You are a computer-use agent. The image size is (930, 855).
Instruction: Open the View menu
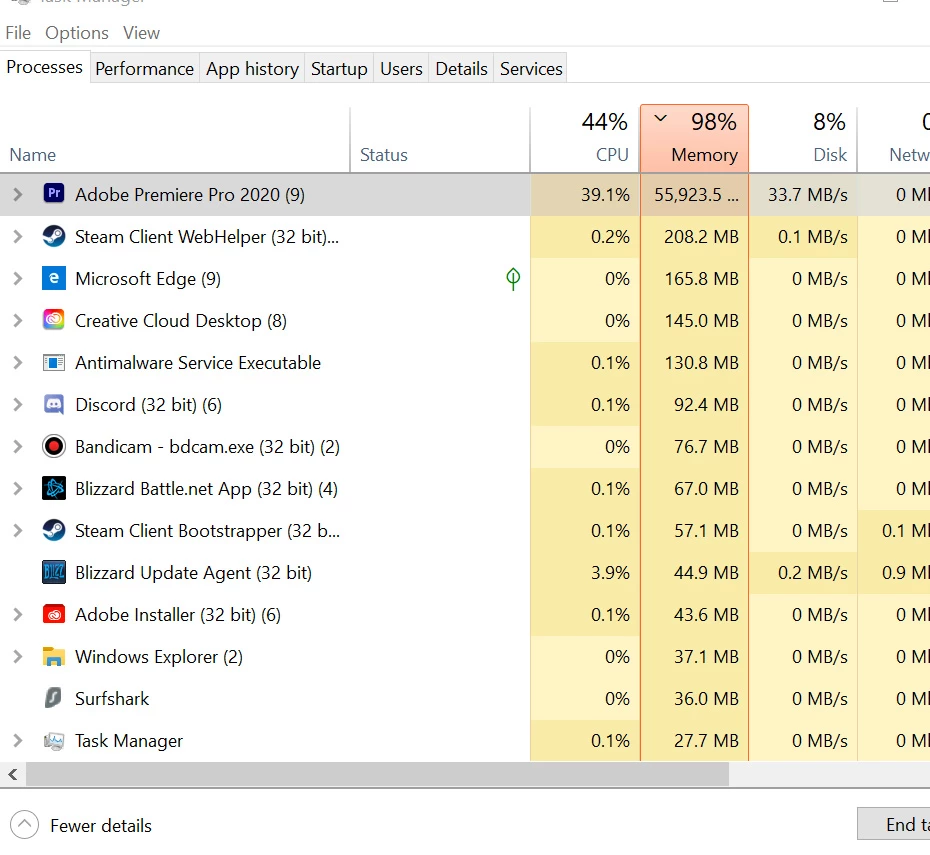141,33
